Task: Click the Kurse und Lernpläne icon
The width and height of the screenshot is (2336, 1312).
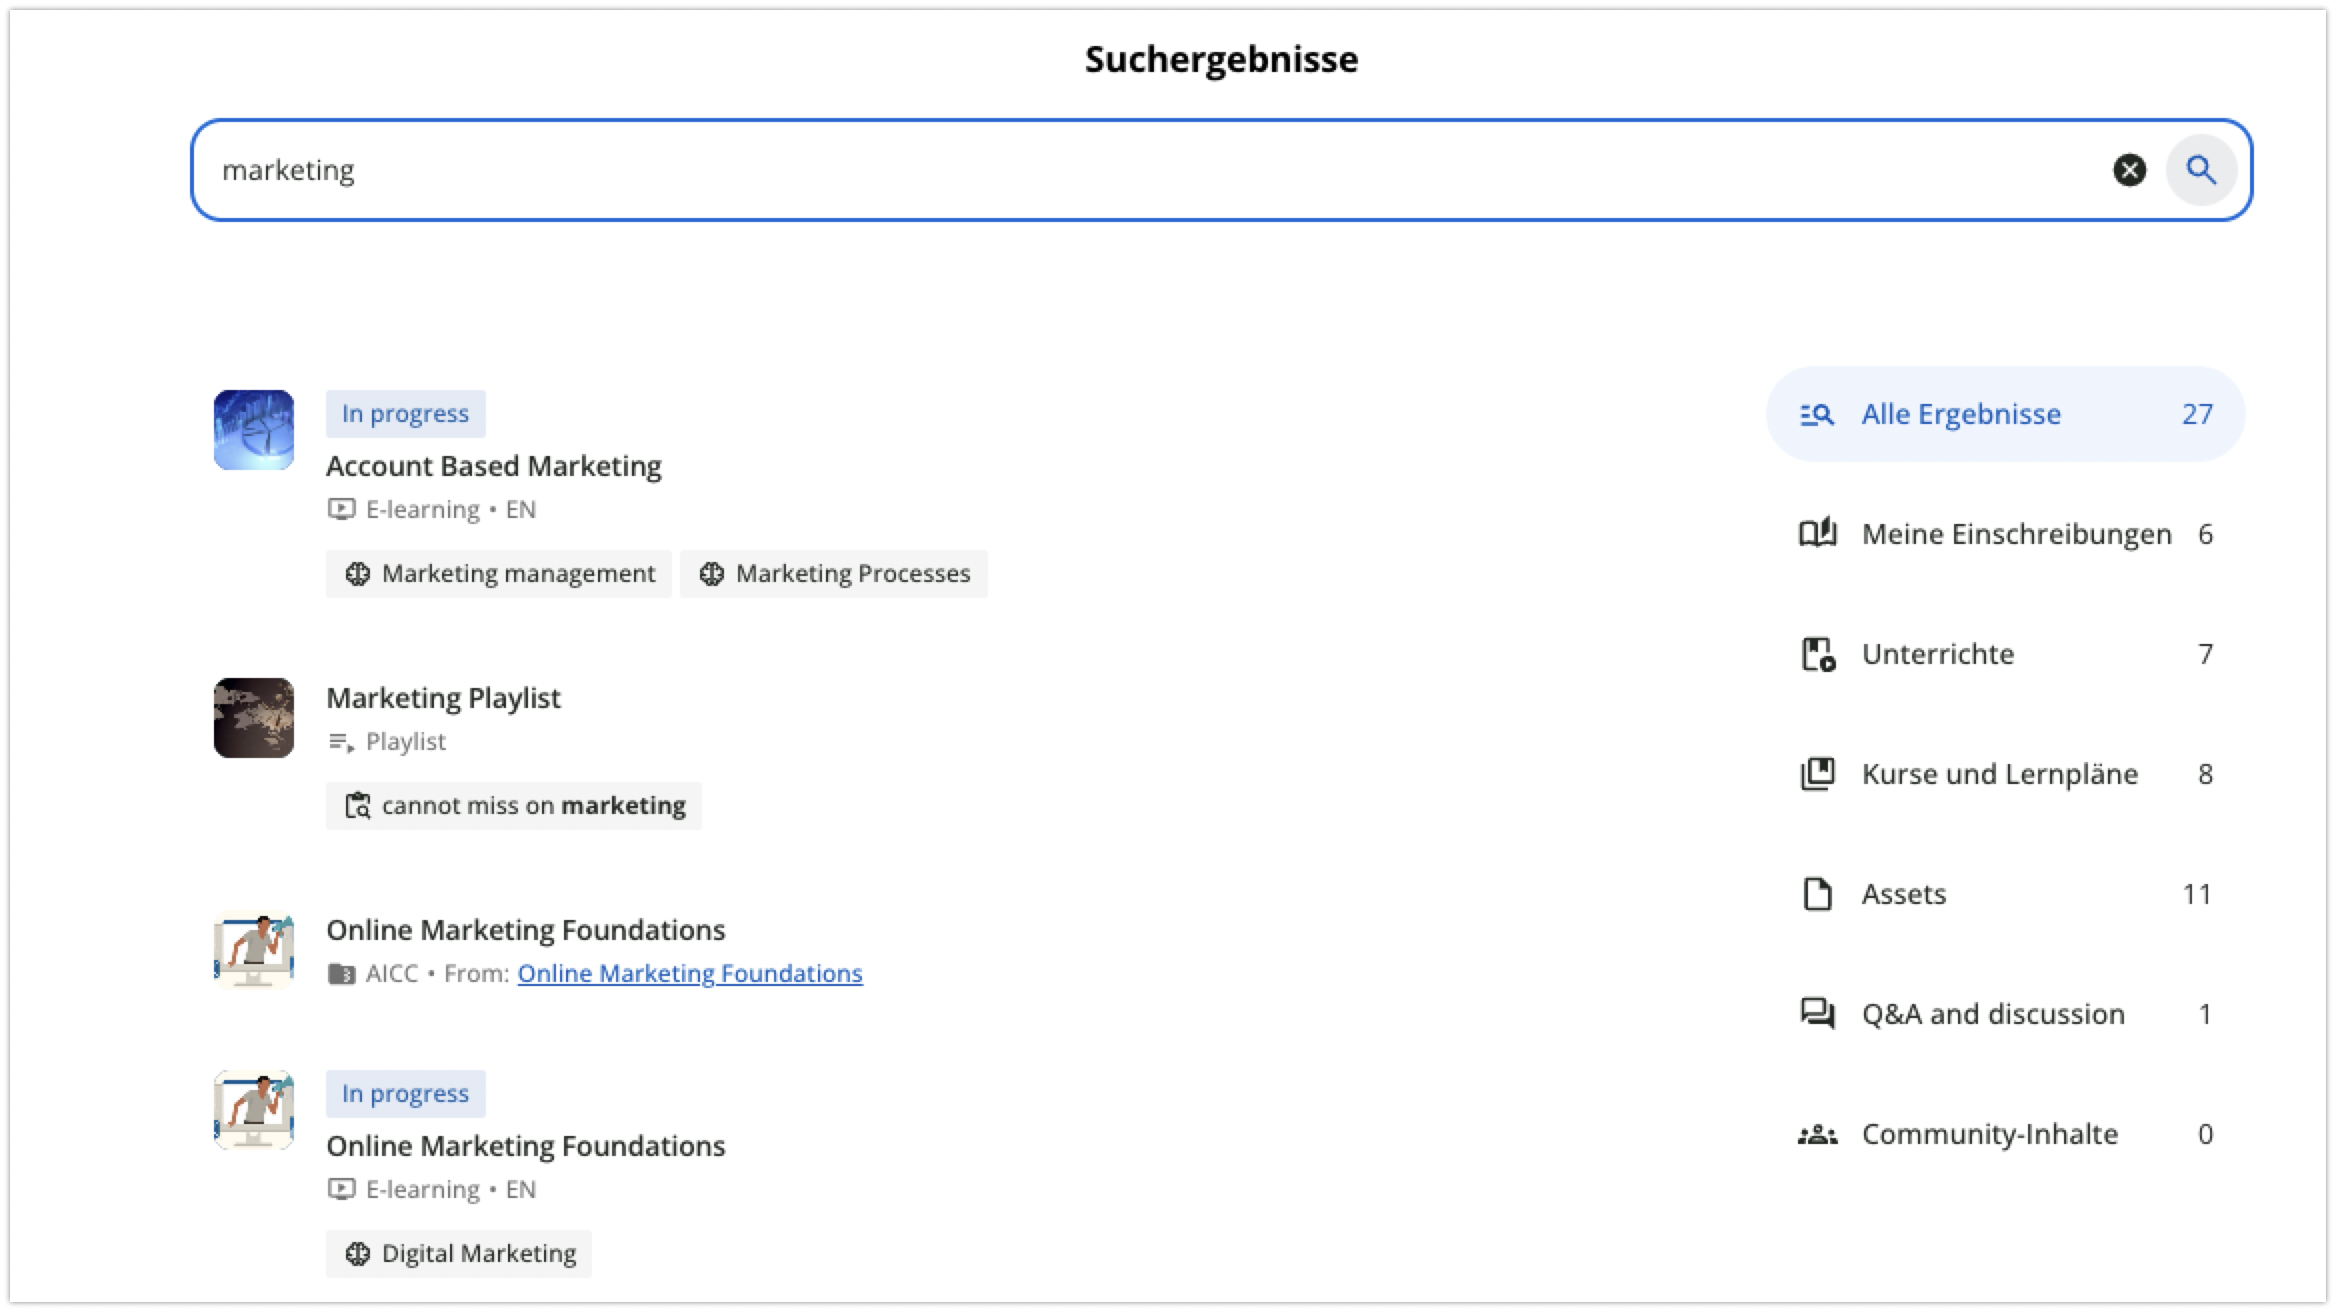Action: [1817, 774]
